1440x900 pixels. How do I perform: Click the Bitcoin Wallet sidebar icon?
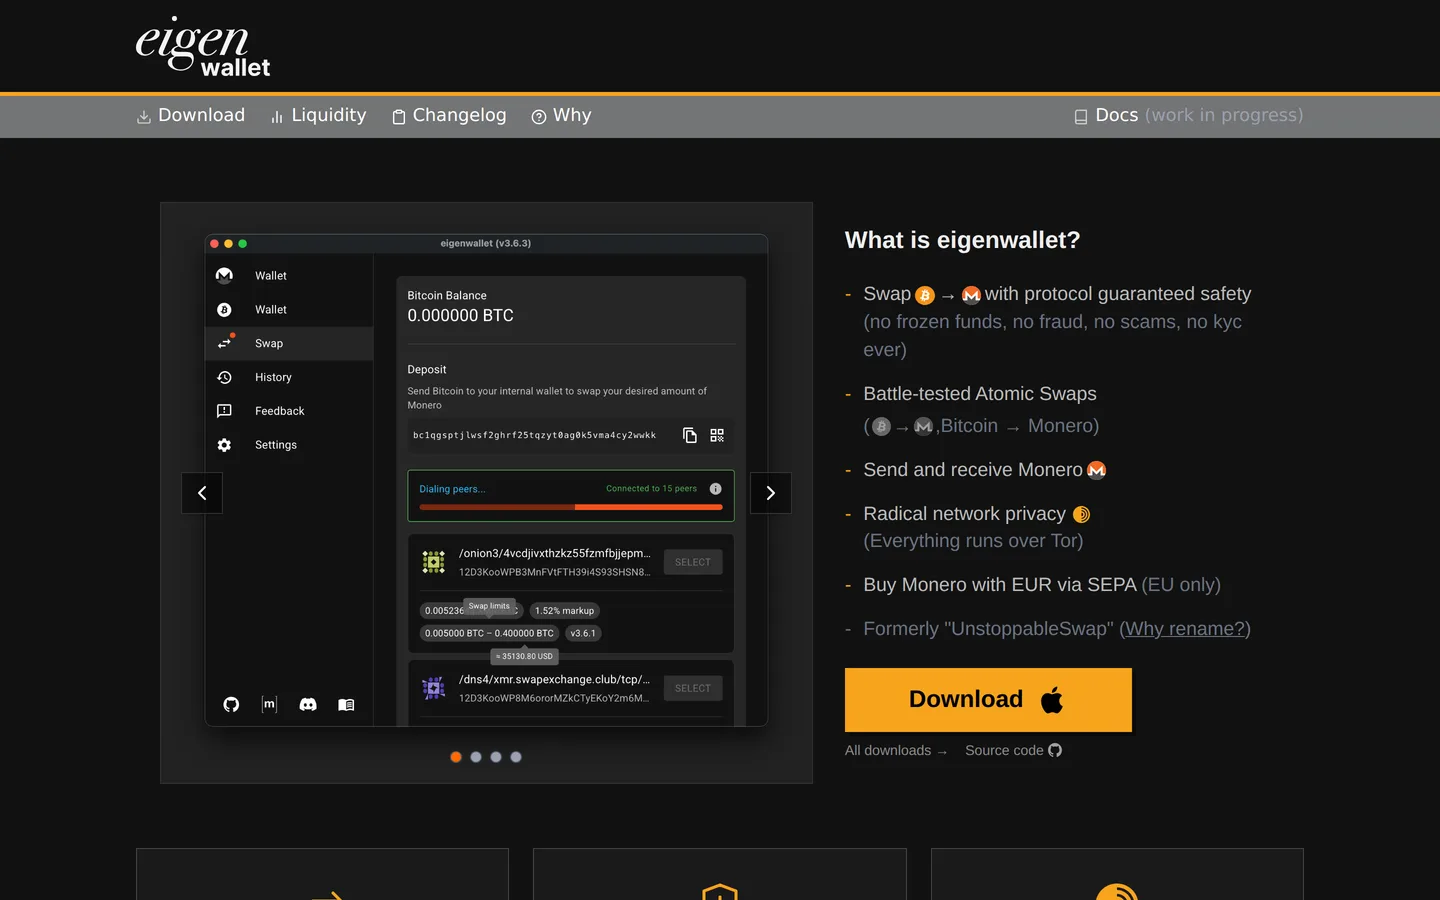click(x=224, y=310)
